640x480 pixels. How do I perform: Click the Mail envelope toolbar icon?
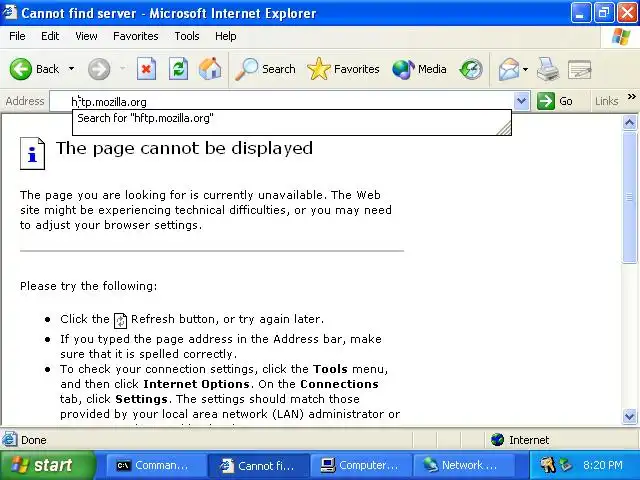pyautogui.click(x=508, y=69)
